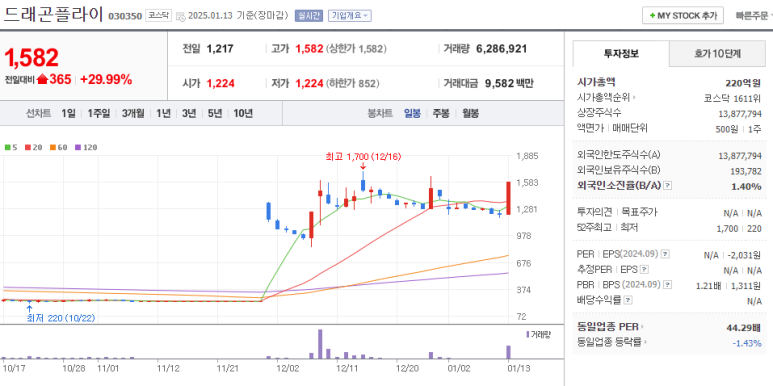The image size is (773, 386).
Task: Click the 외국인보유주식수 value 193,782
Action: pyautogui.click(x=745, y=171)
